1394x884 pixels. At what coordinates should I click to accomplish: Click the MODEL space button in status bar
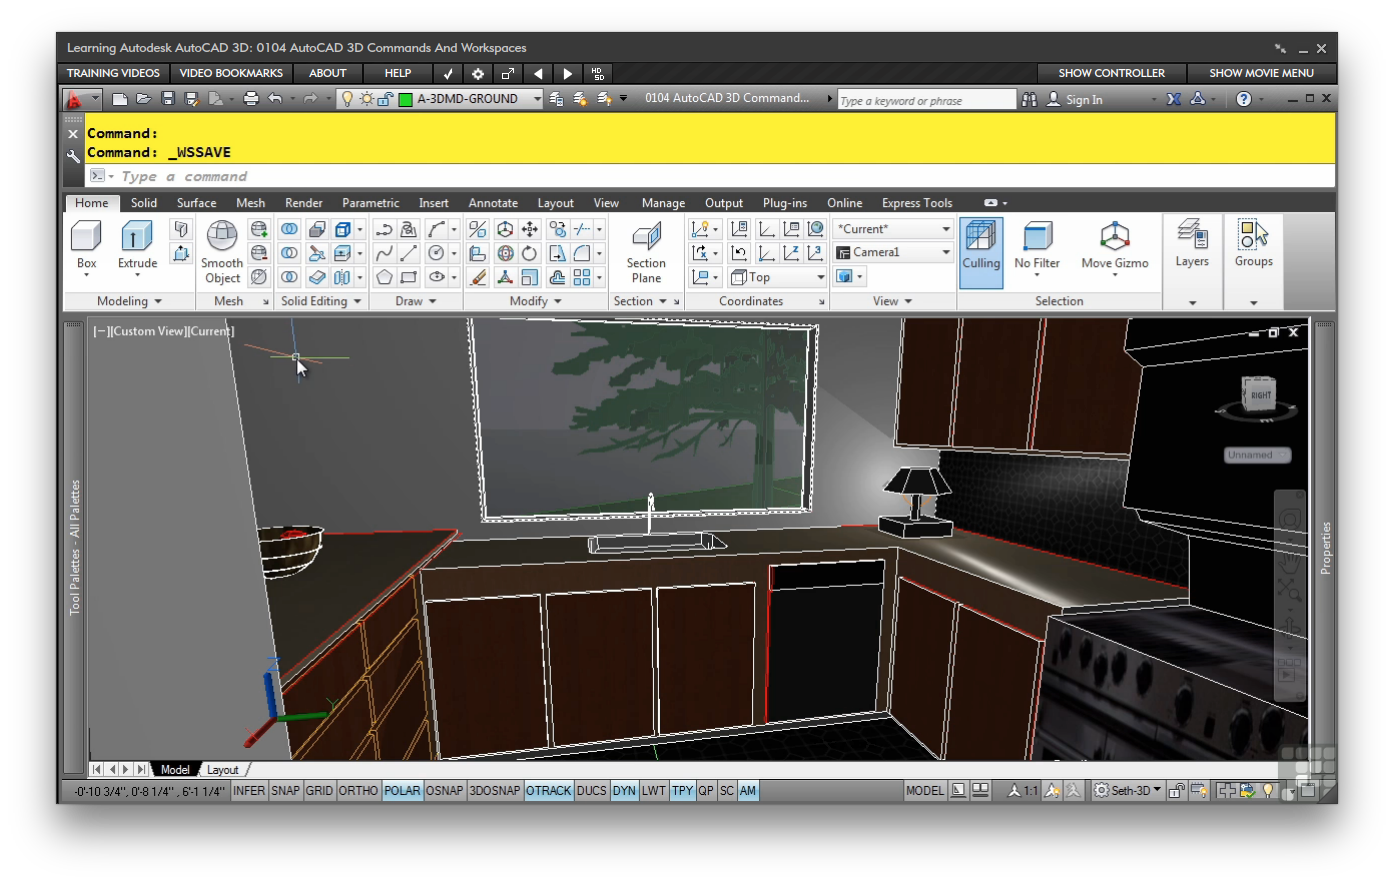click(x=924, y=790)
